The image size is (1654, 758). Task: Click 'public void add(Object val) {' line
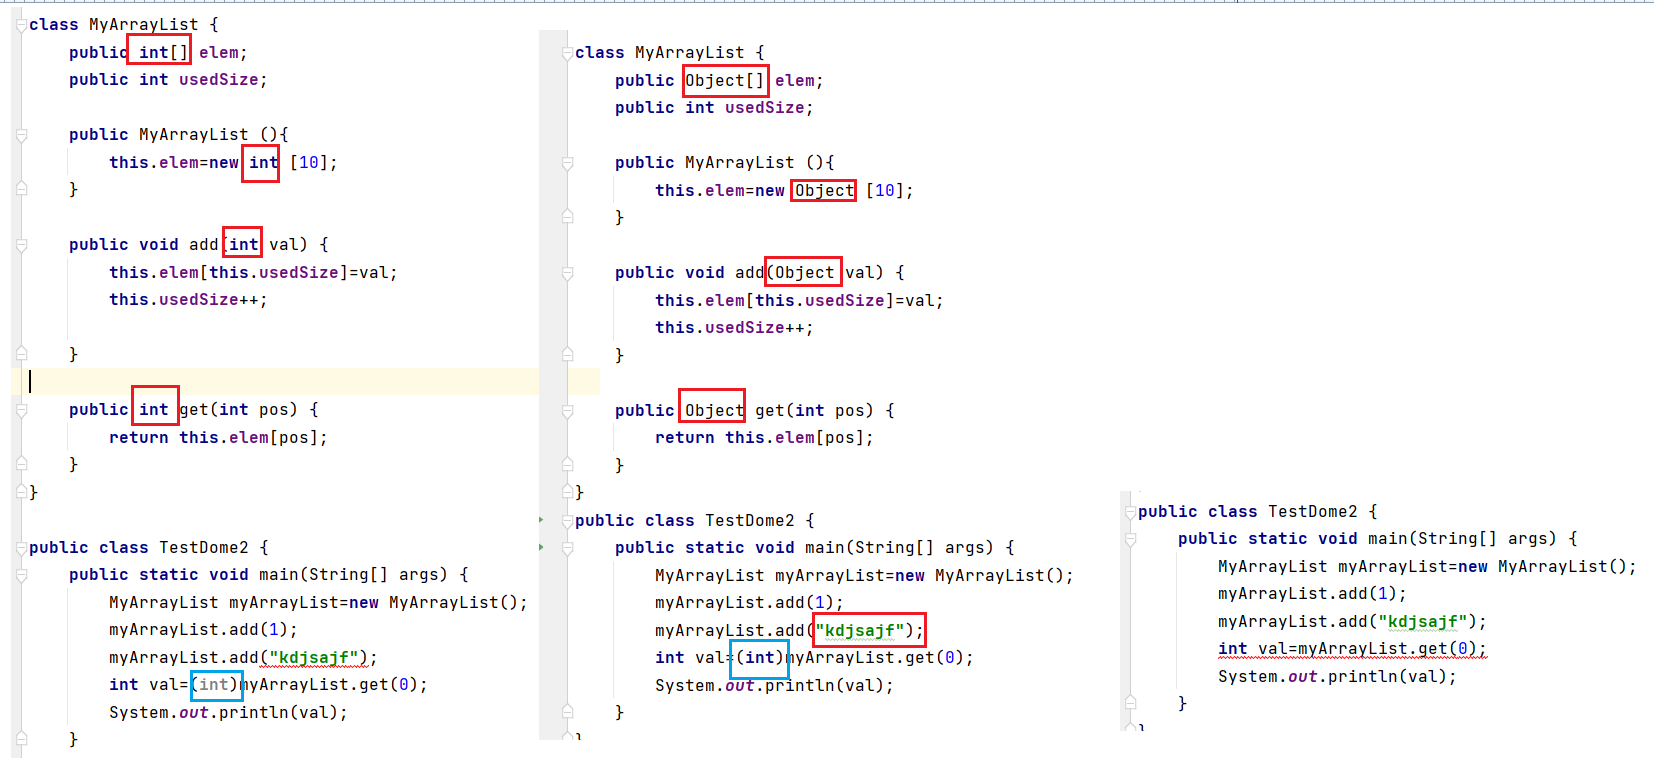(x=759, y=273)
